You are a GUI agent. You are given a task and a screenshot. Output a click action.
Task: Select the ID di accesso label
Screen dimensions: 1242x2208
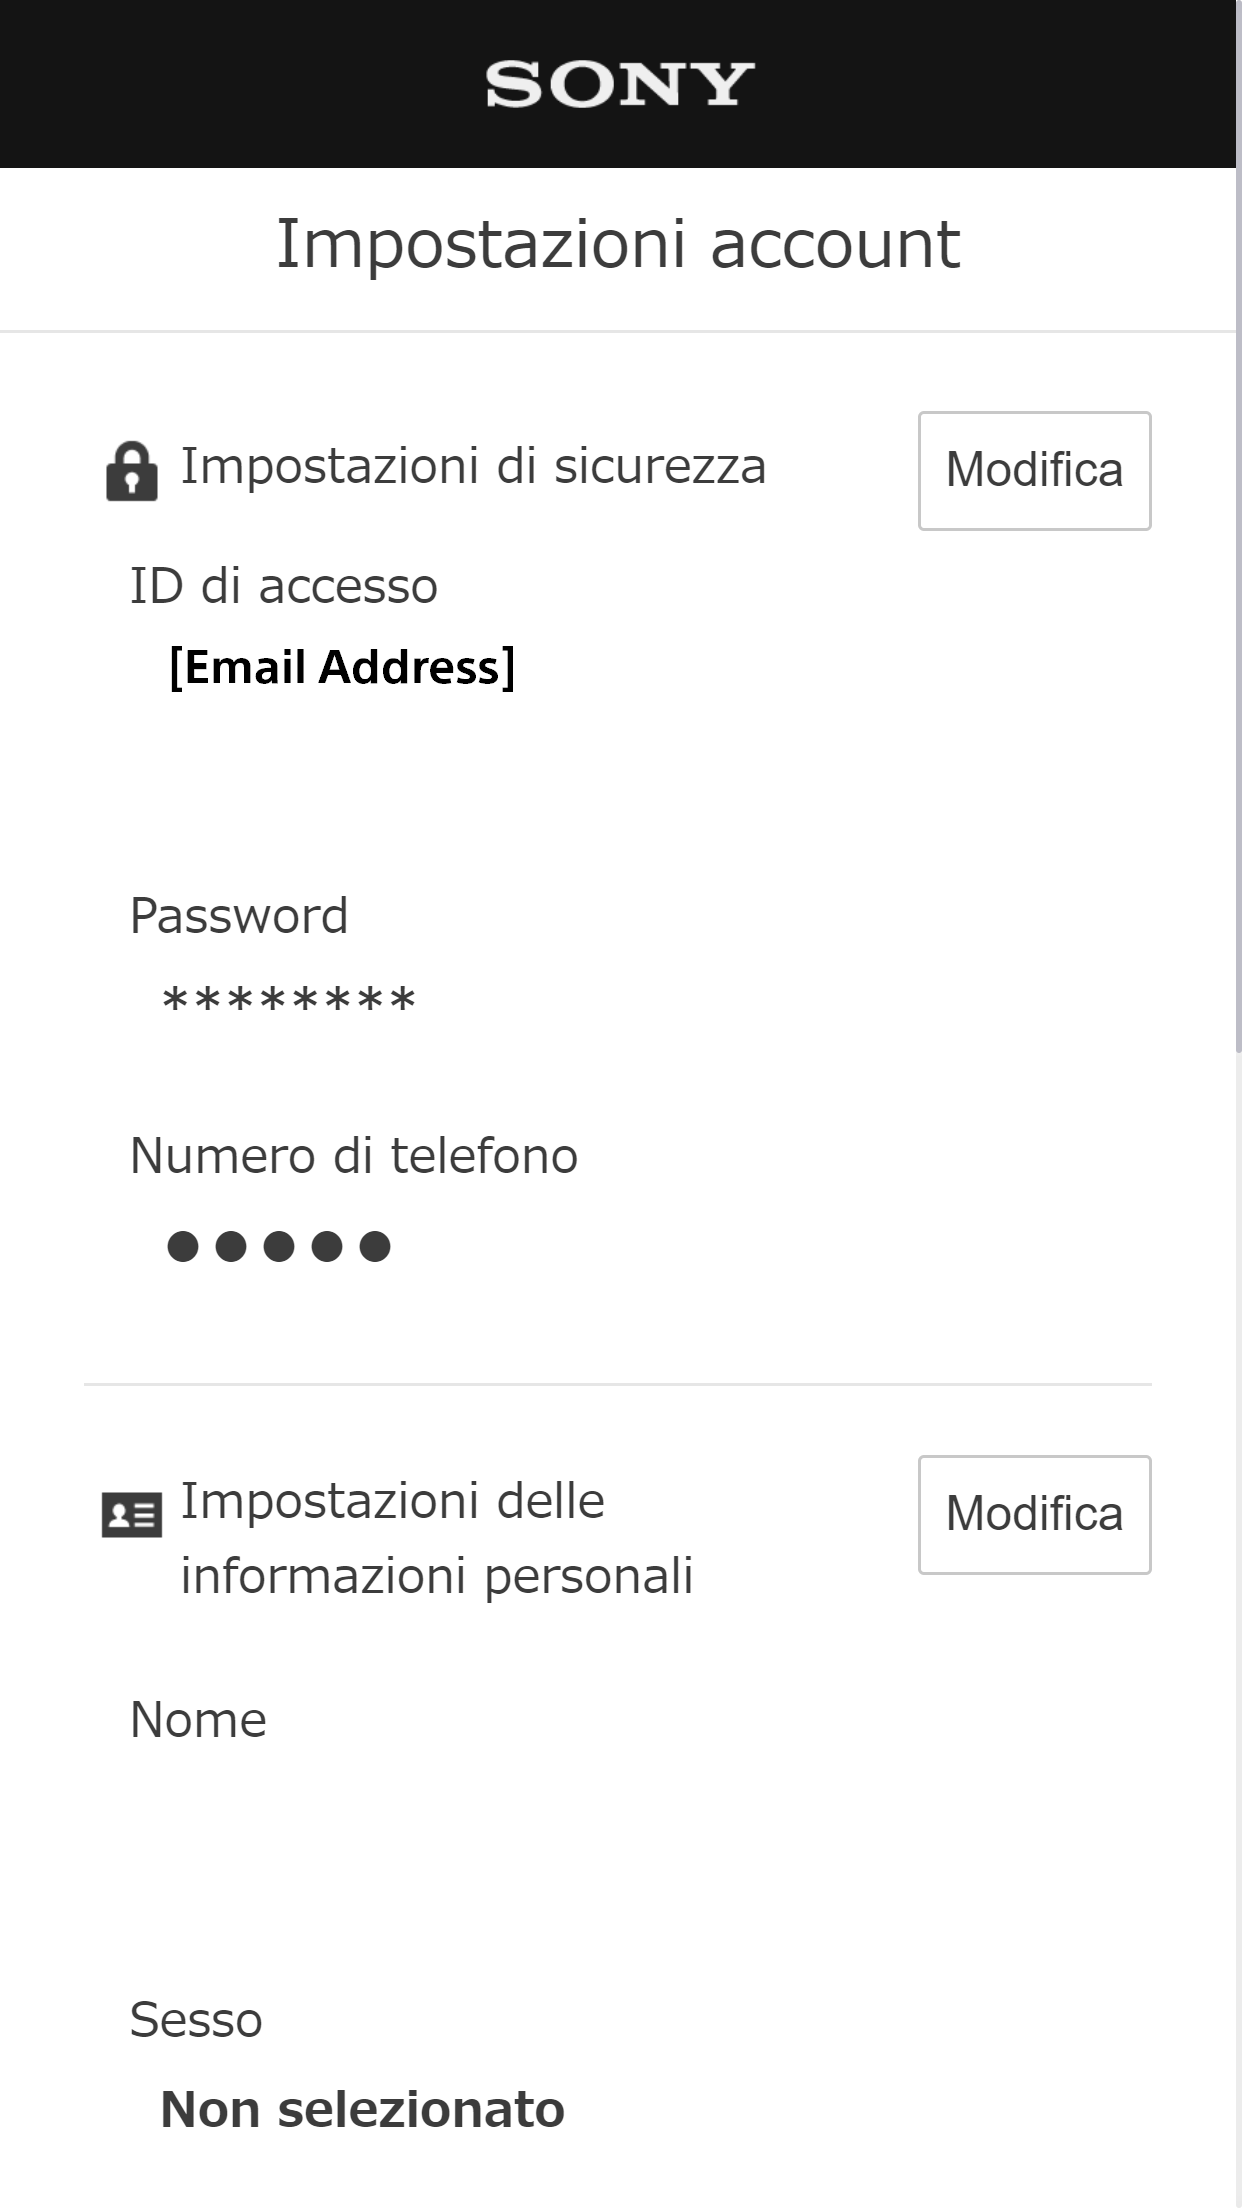pyautogui.click(x=285, y=585)
